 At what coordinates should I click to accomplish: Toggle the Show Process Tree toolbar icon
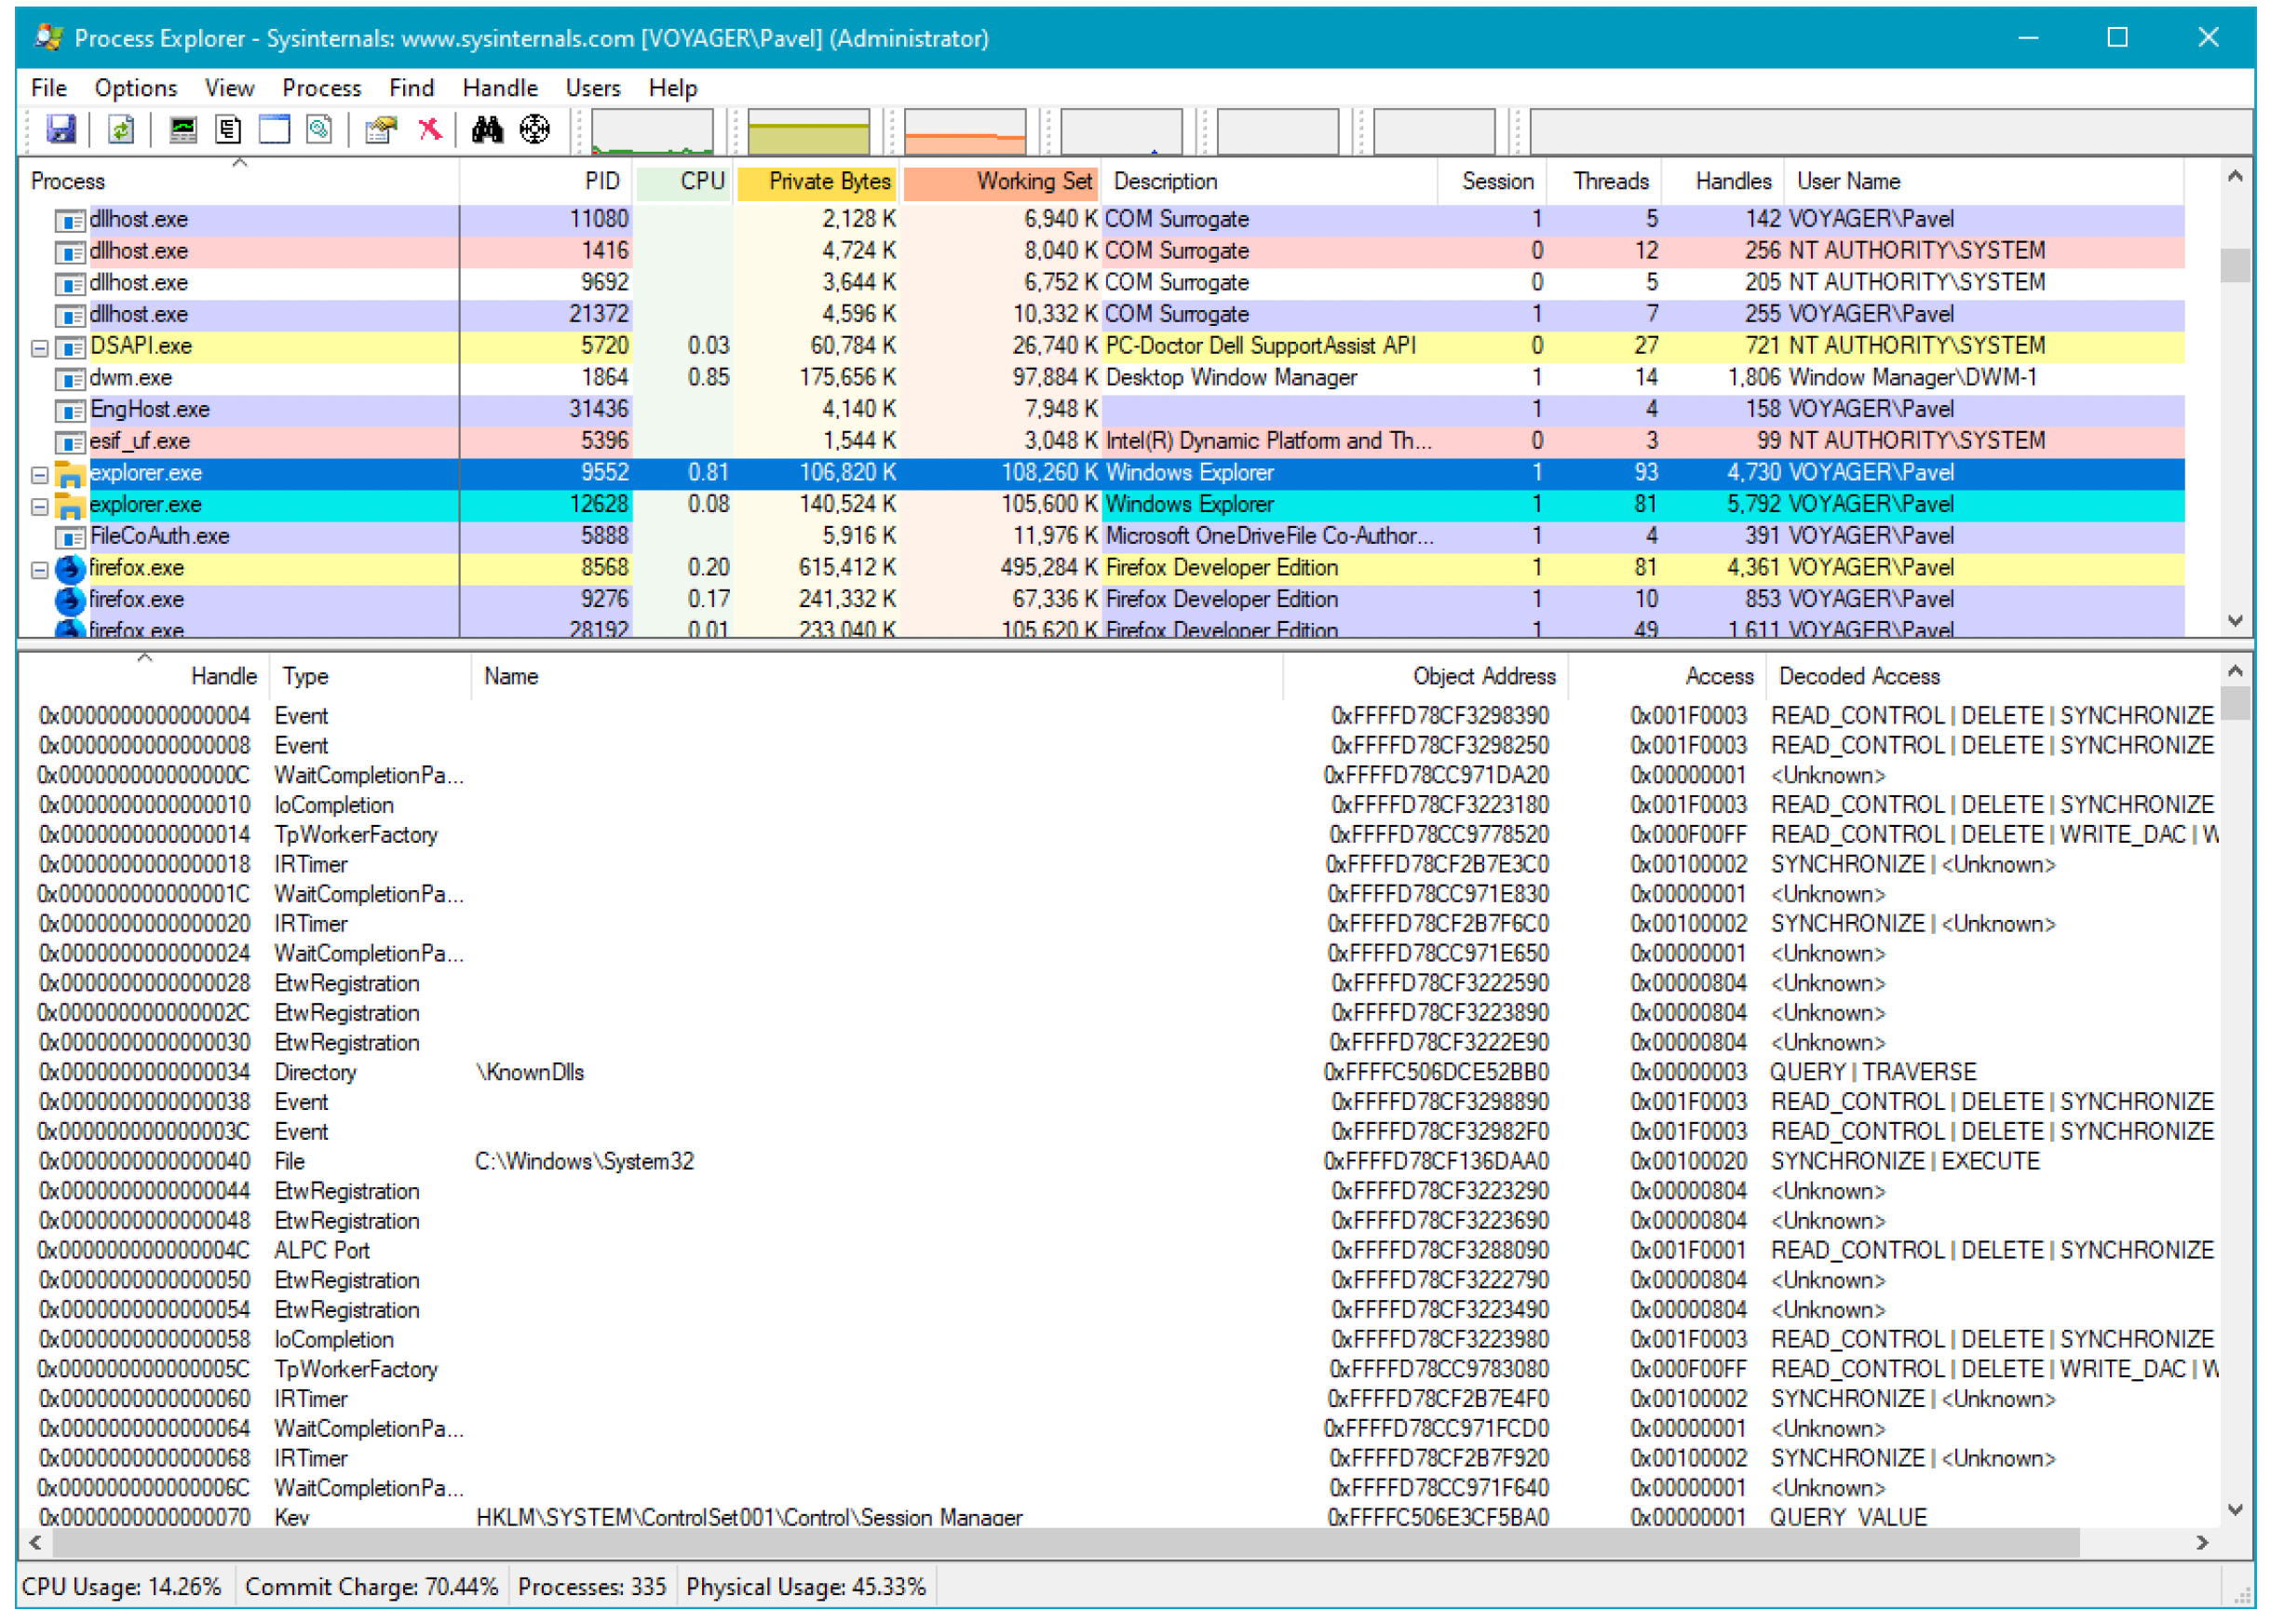(x=229, y=129)
